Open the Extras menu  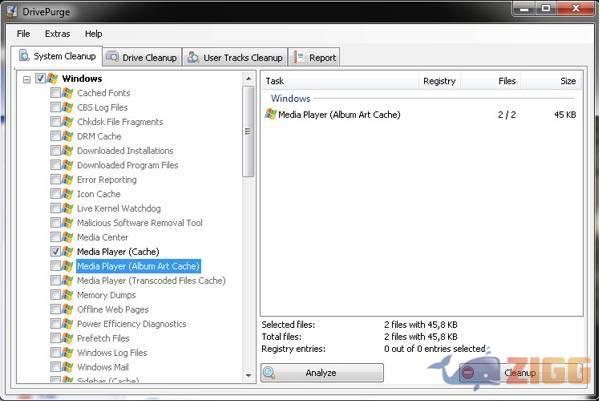57,34
